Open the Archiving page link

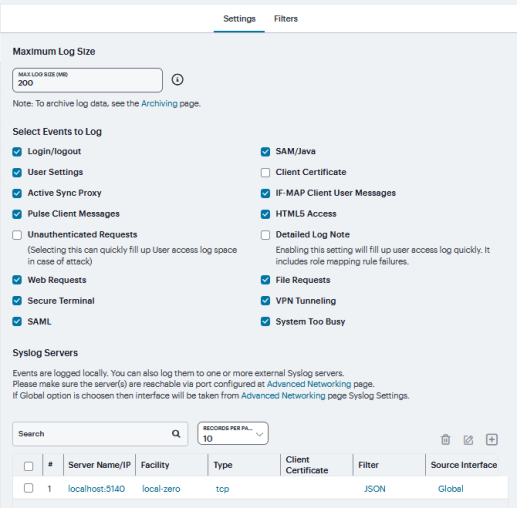(x=159, y=103)
